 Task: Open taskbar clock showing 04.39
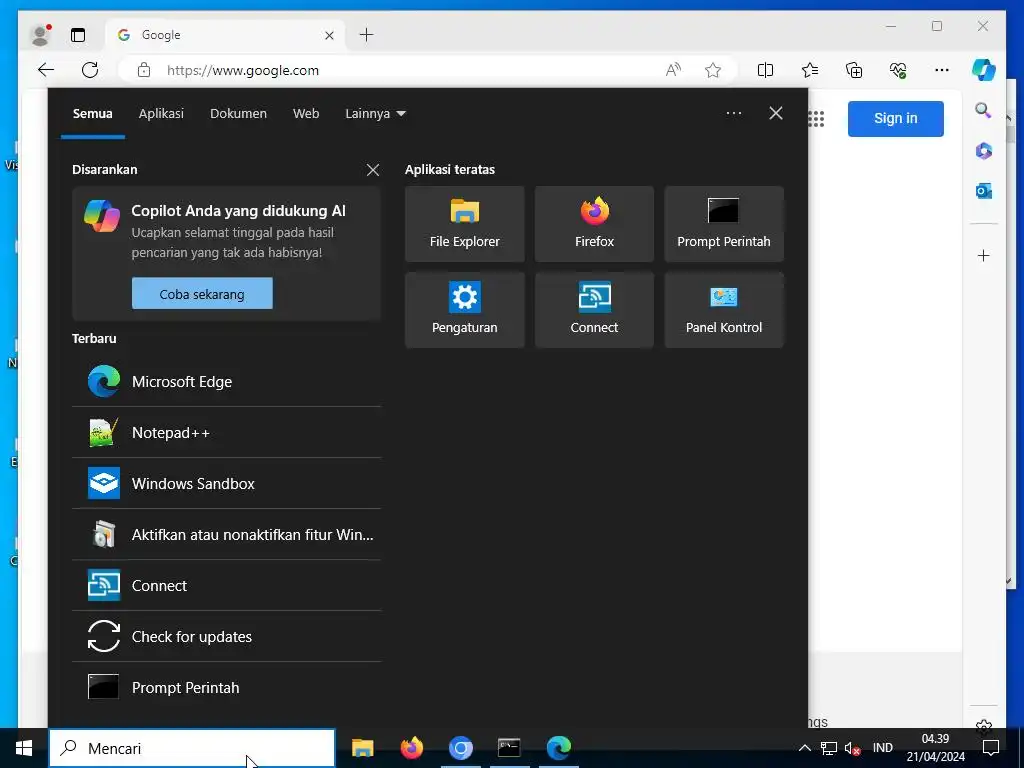tap(935, 748)
